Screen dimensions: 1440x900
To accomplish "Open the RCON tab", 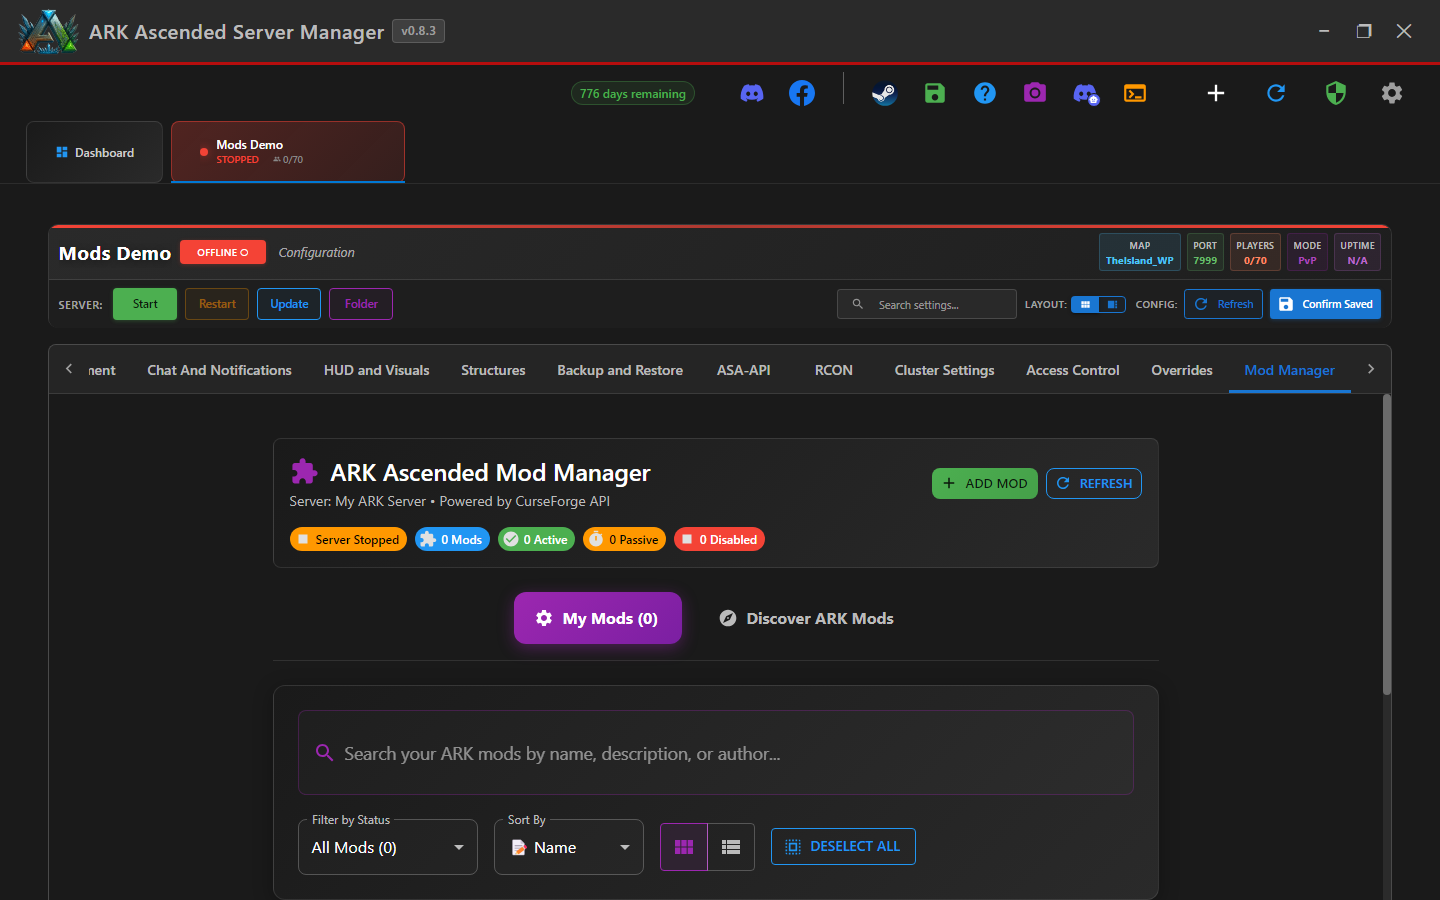I will [834, 370].
